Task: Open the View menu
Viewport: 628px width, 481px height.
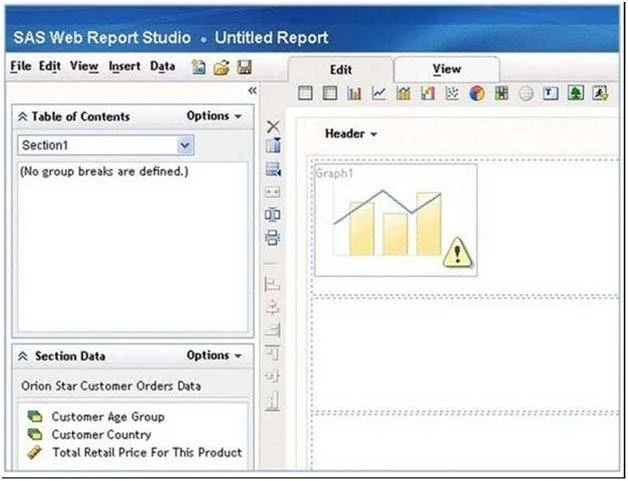Action: point(84,66)
